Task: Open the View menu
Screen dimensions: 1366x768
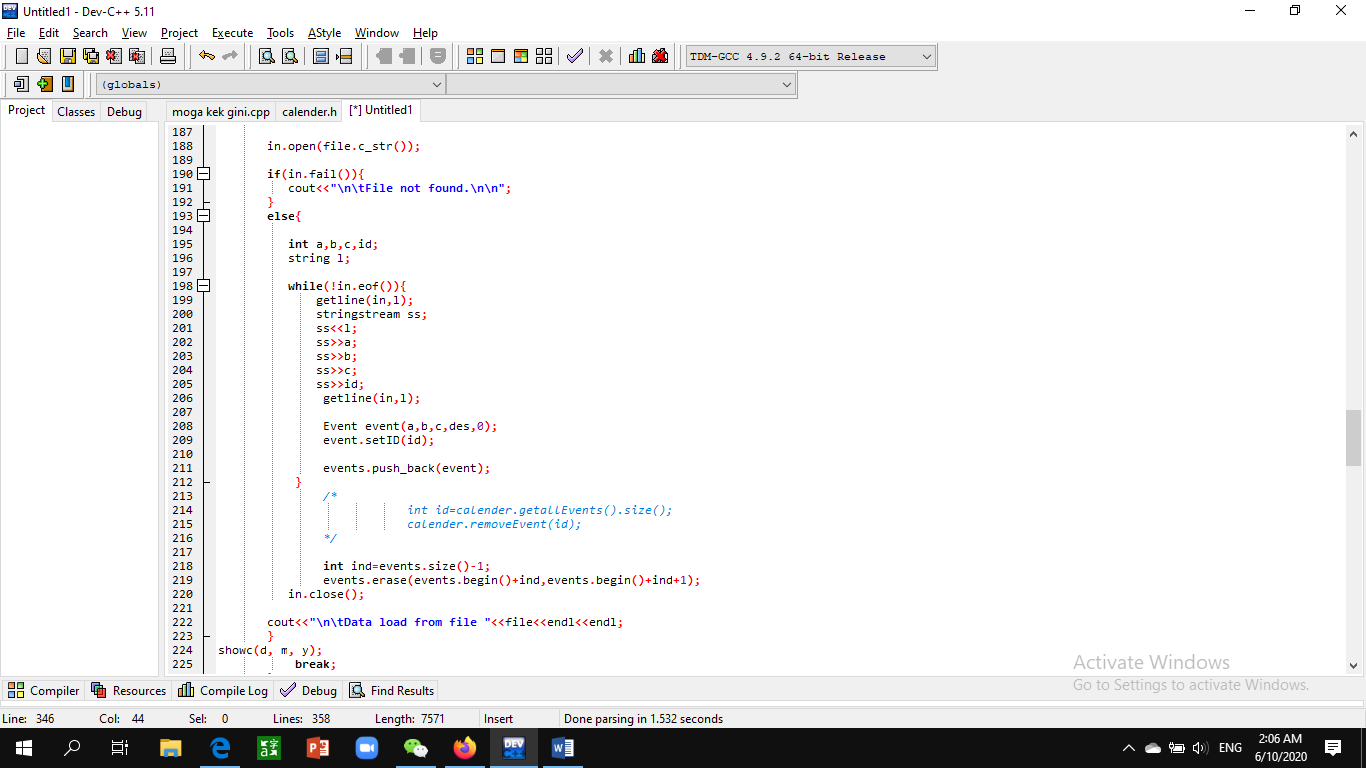Action: click(134, 33)
